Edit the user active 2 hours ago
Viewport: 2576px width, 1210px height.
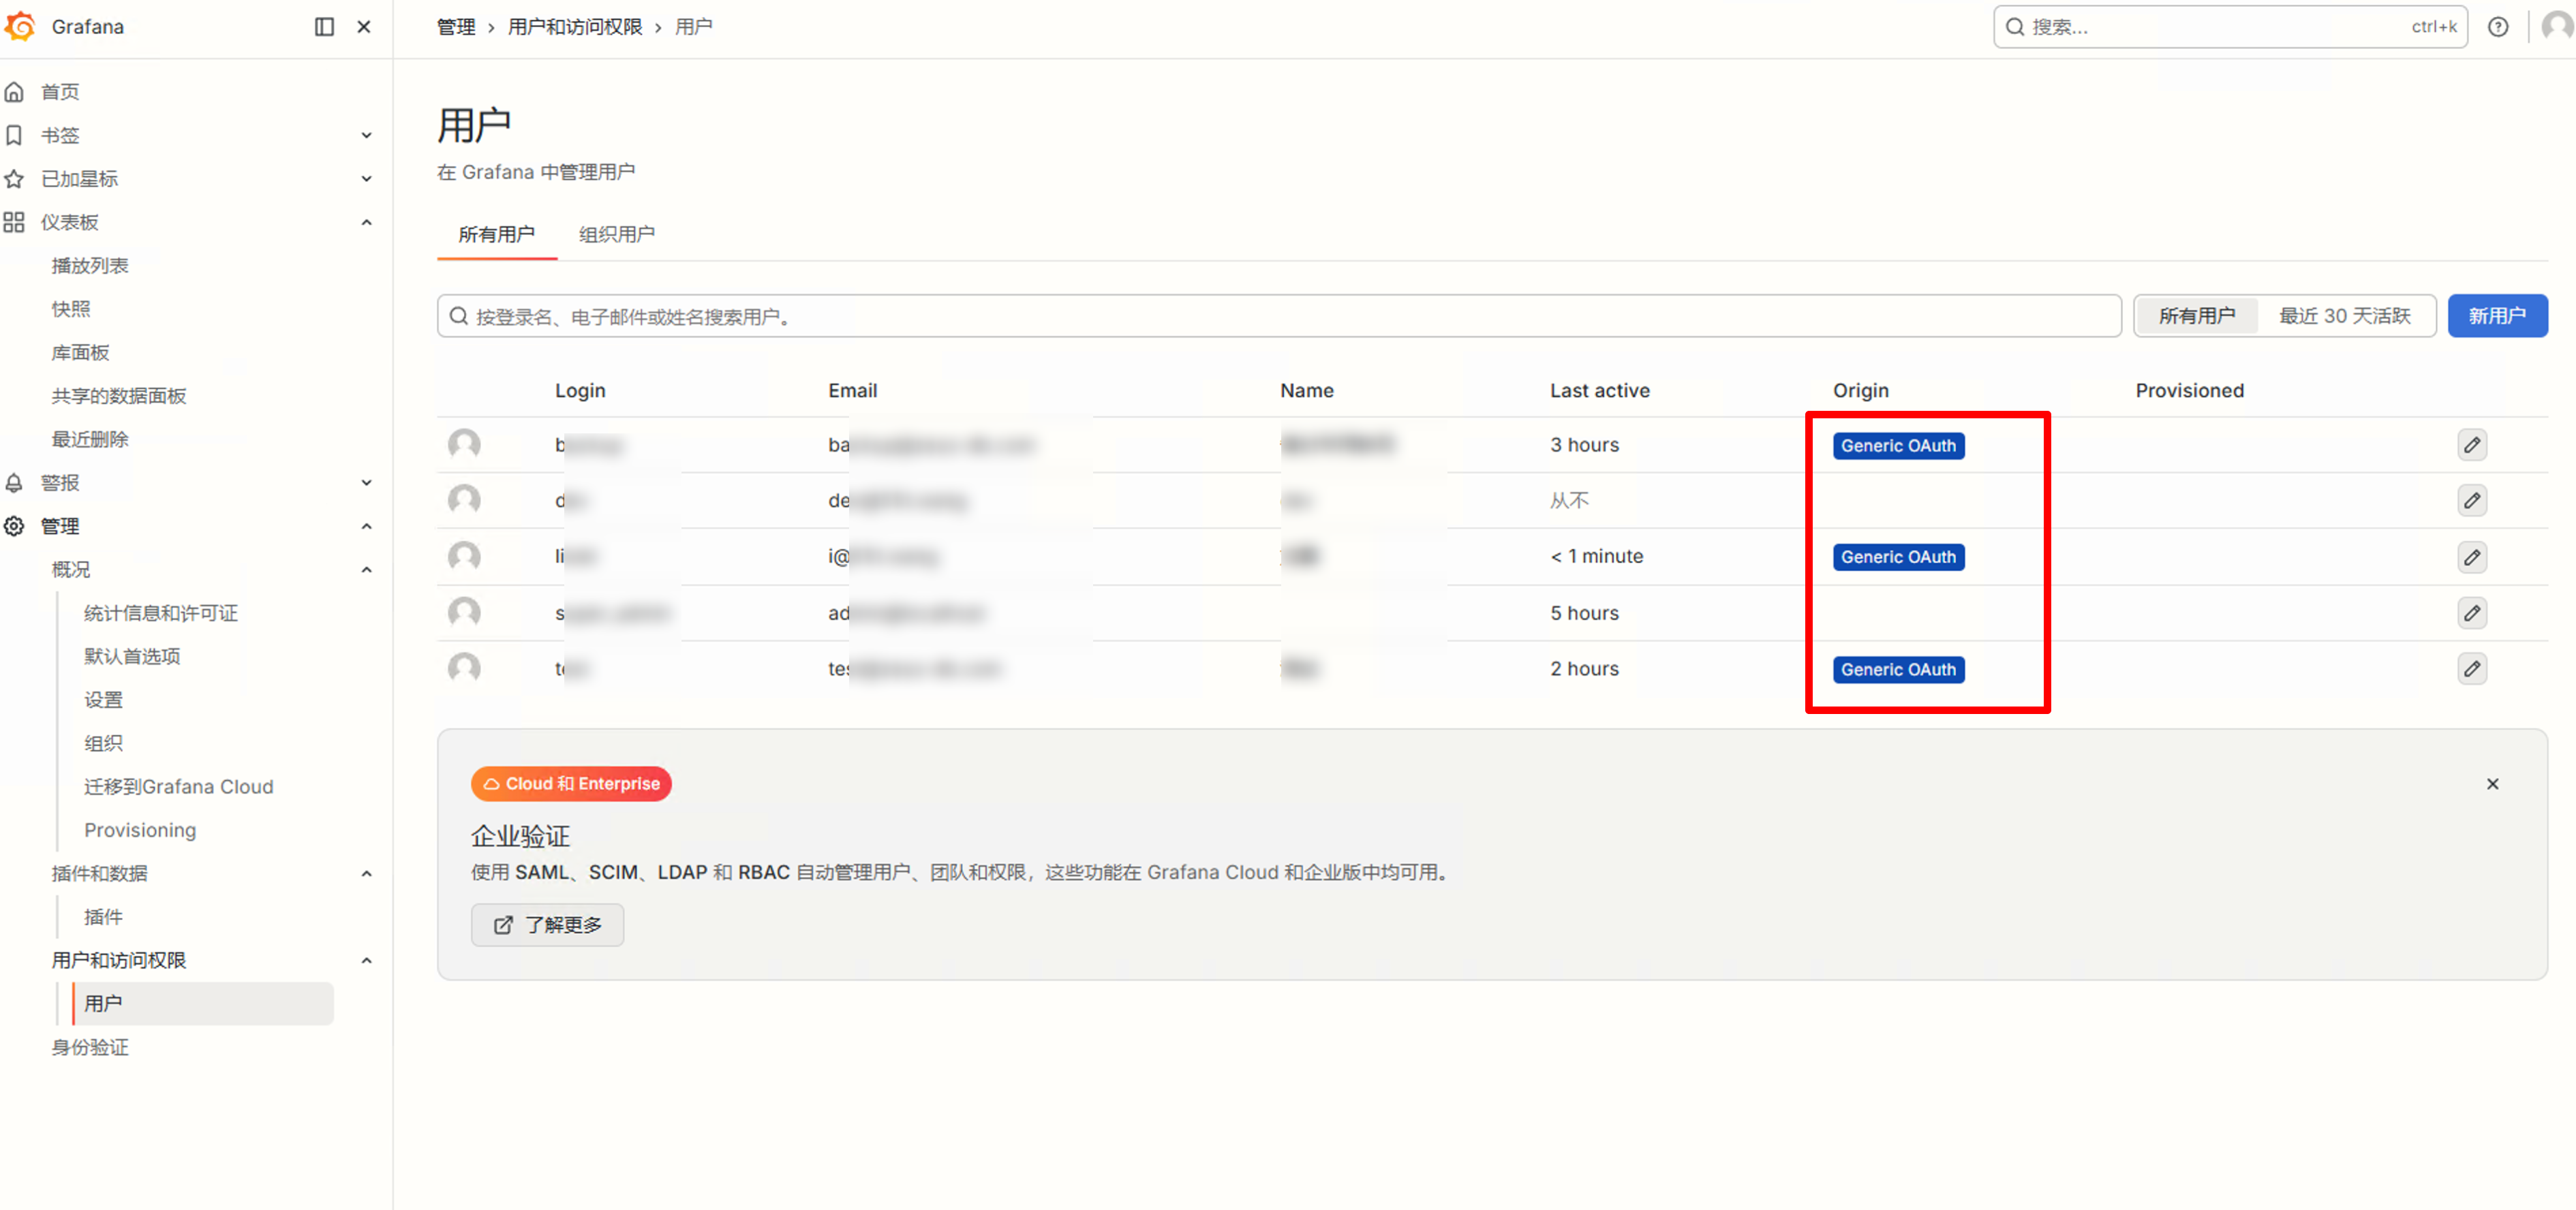pos(2472,669)
